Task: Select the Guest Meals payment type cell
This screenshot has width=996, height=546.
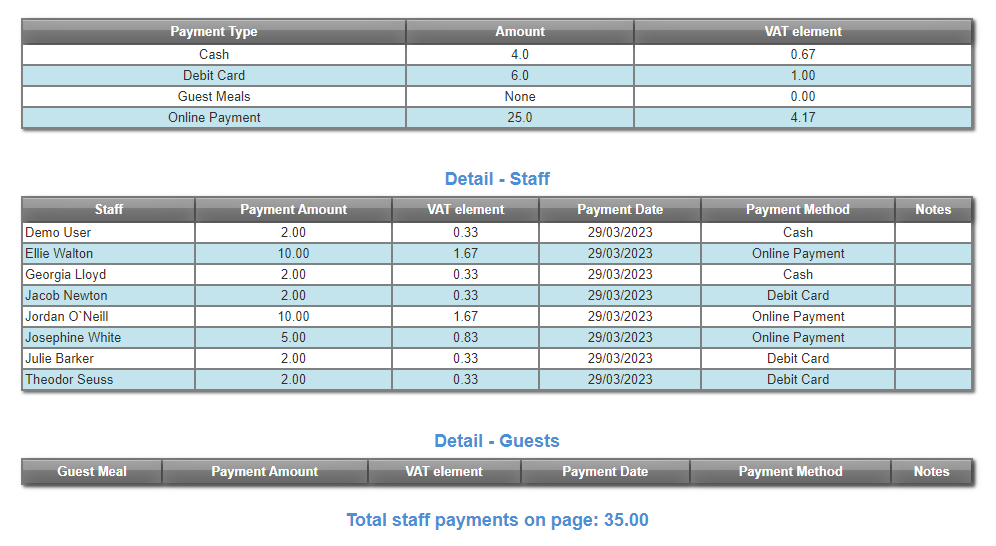Action: point(214,97)
